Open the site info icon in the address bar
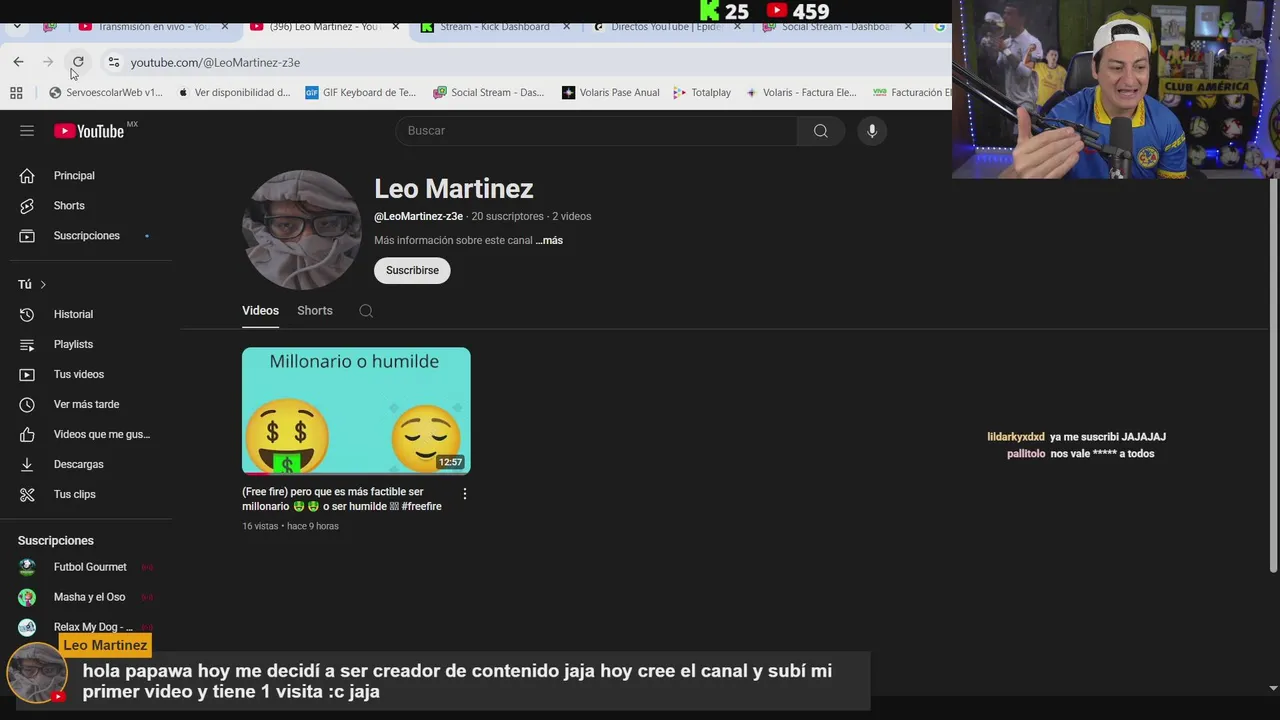The image size is (1280, 720). (x=113, y=62)
